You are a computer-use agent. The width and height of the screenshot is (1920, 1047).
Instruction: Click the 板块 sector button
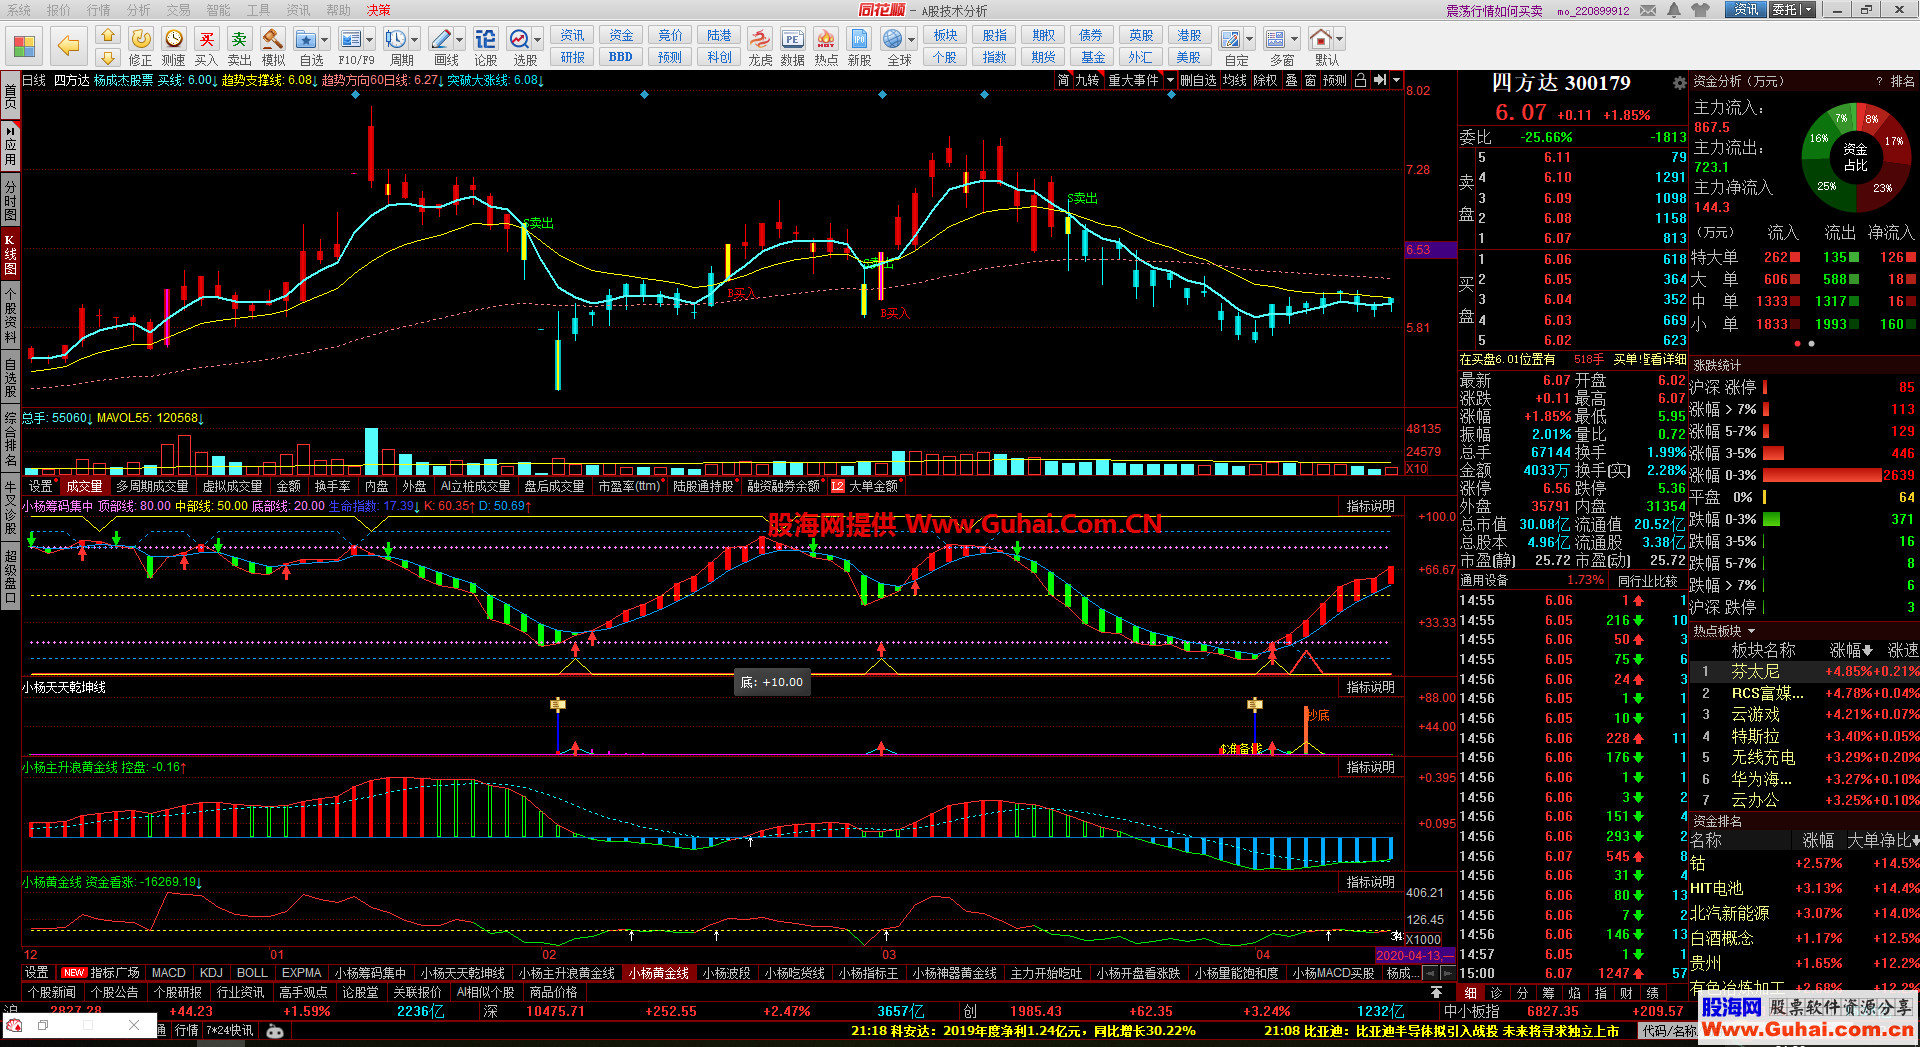point(945,35)
